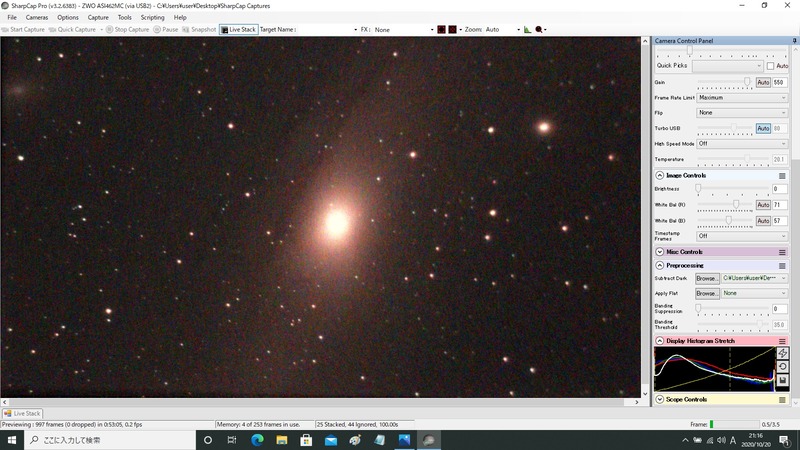Screen dimensions: 800x450
Task: Click the Start Capture toolbar button
Action: pos(23,30)
